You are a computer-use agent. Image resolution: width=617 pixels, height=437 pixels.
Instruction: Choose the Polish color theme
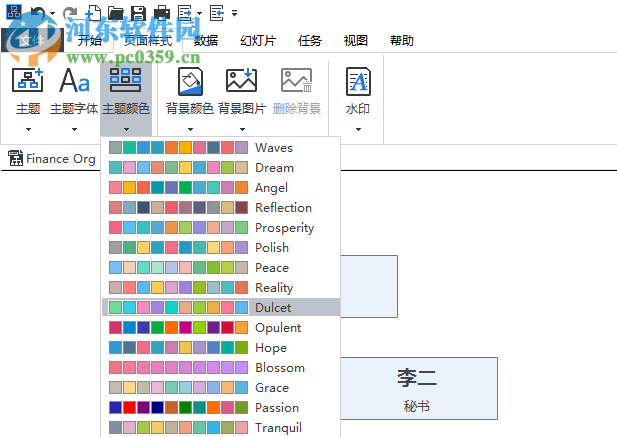point(221,247)
